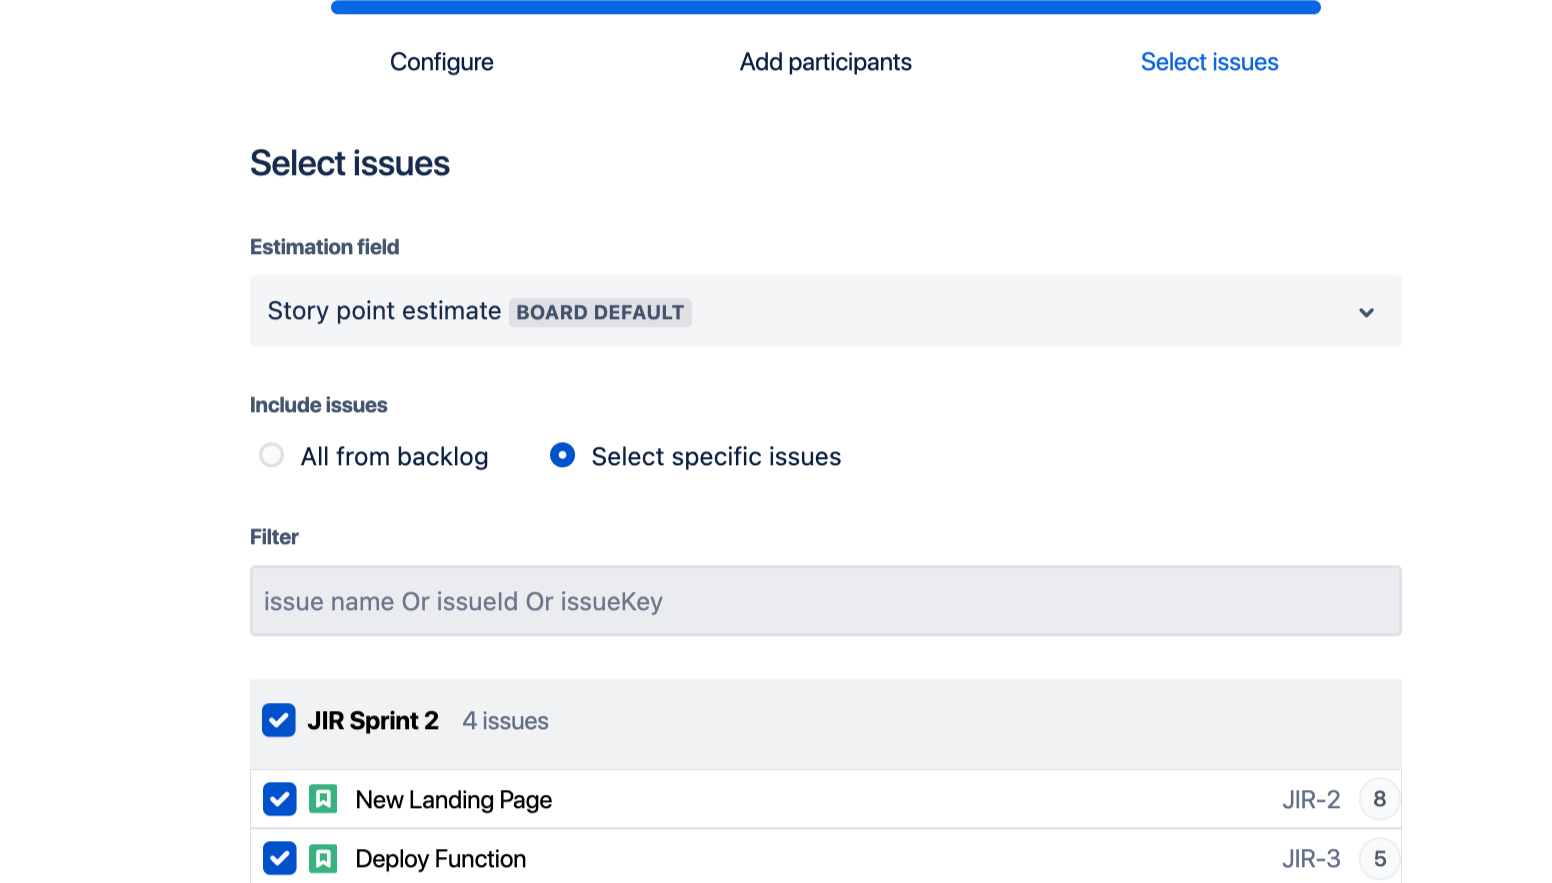Click the JIR Sprint 2 group header
This screenshot has height=883, width=1552.
click(x=372, y=720)
